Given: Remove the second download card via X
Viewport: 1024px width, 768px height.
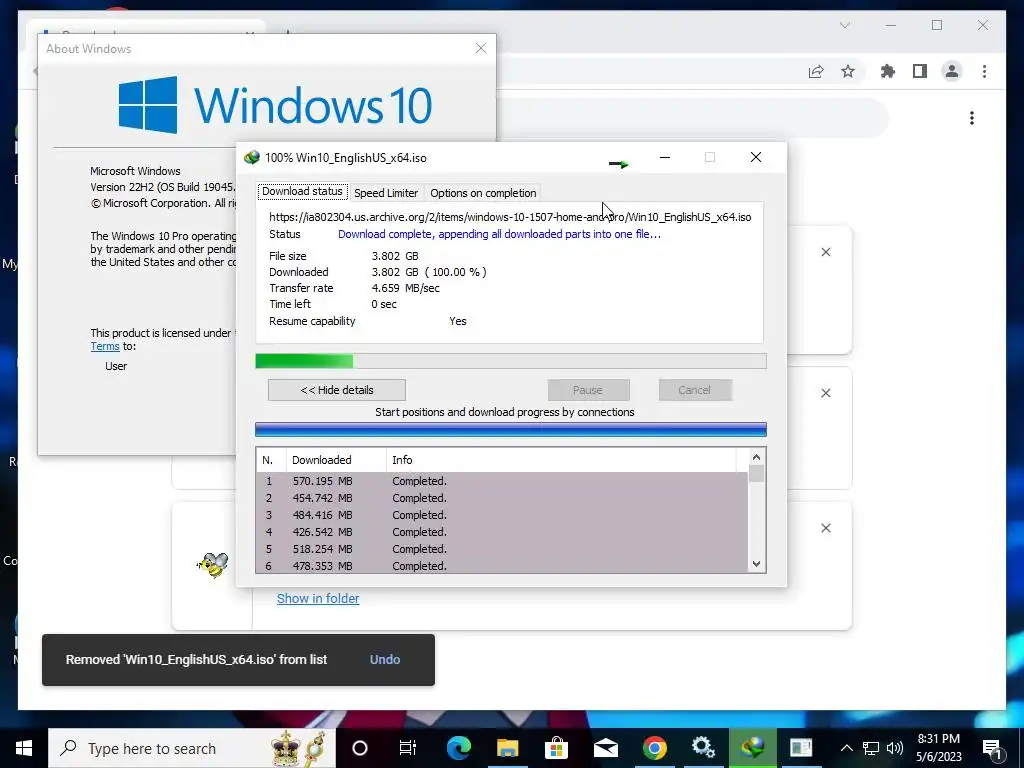Looking at the screenshot, I should coord(825,393).
